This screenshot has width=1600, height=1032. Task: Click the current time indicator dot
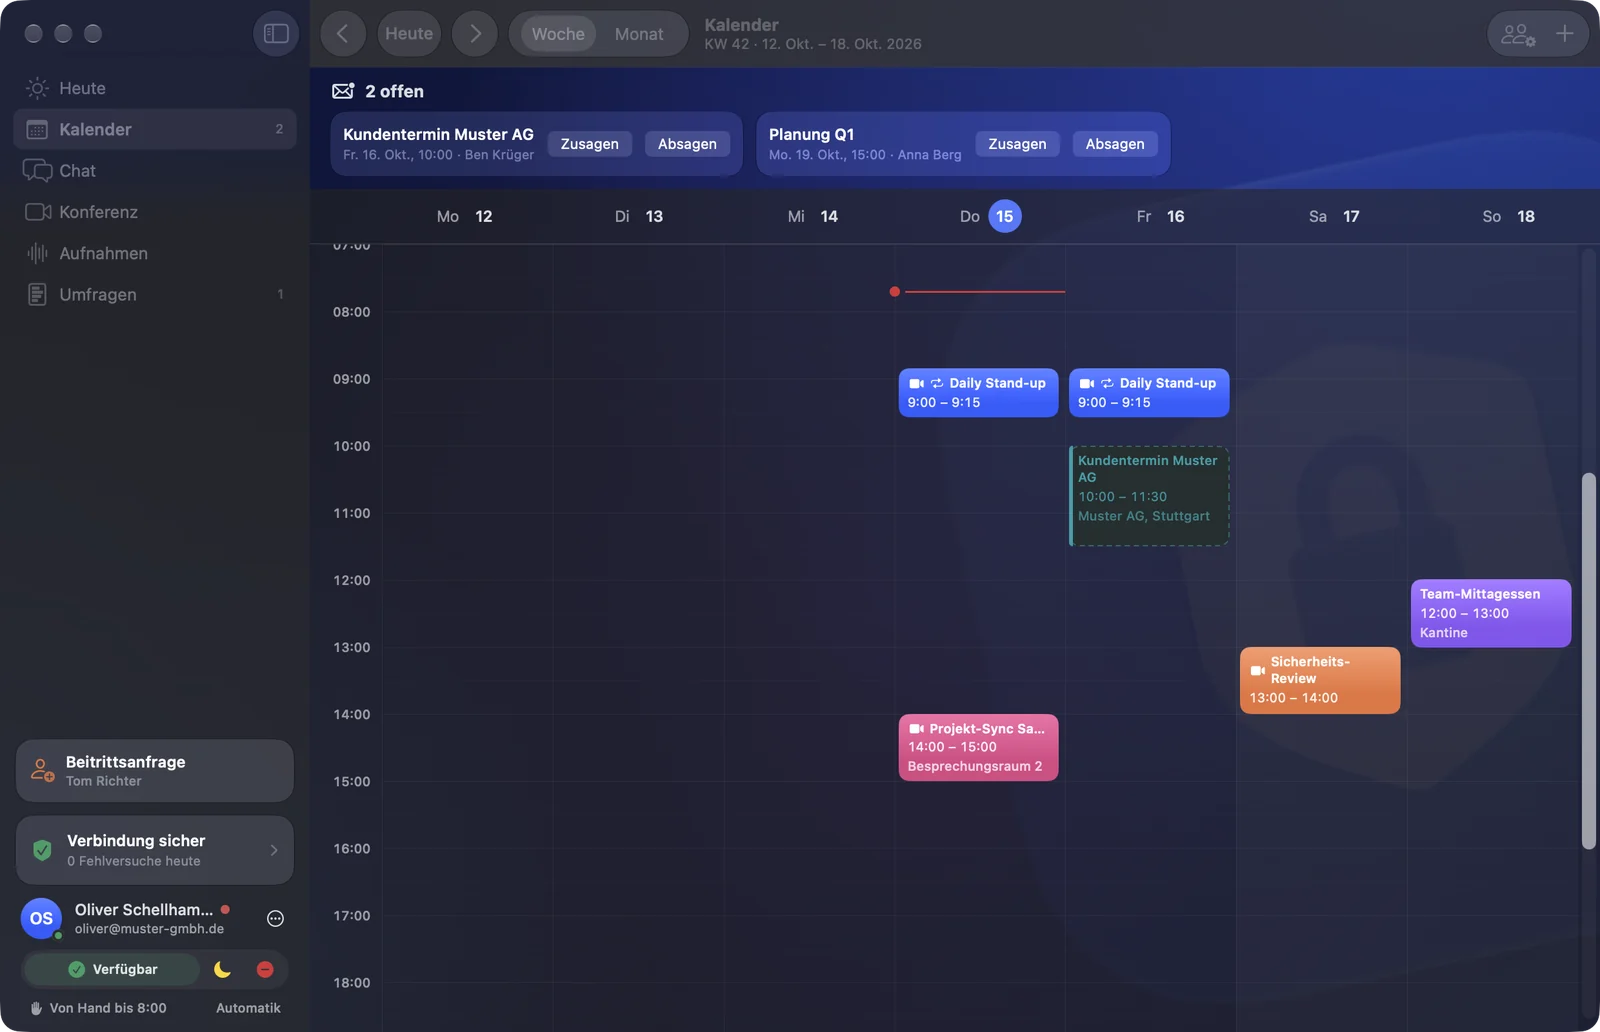click(895, 292)
